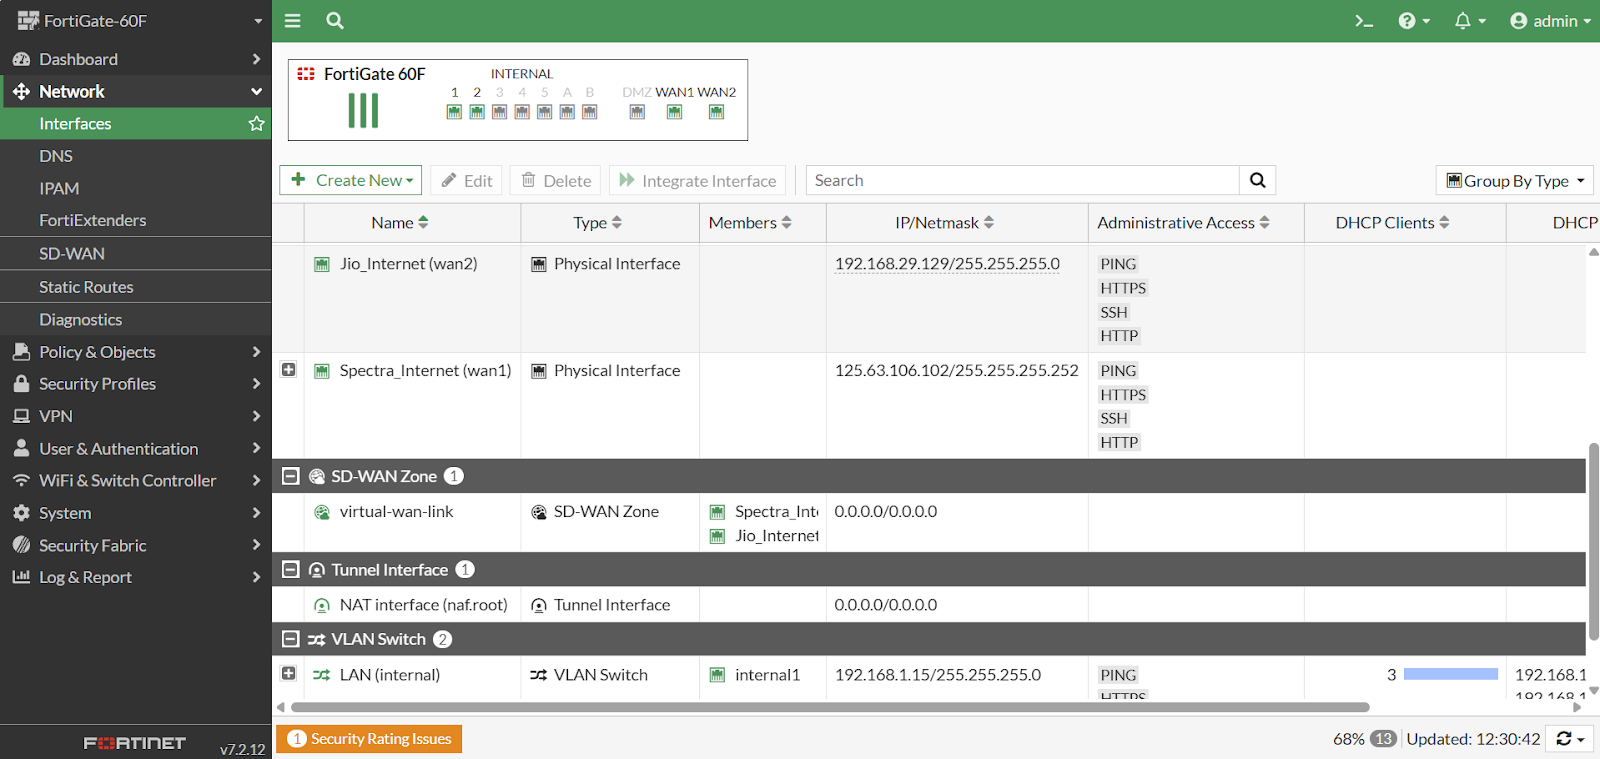Expand the Spectra_Internet (wan1) row
This screenshot has height=759, width=1600.
pyautogui.click(x=288, y=370)
